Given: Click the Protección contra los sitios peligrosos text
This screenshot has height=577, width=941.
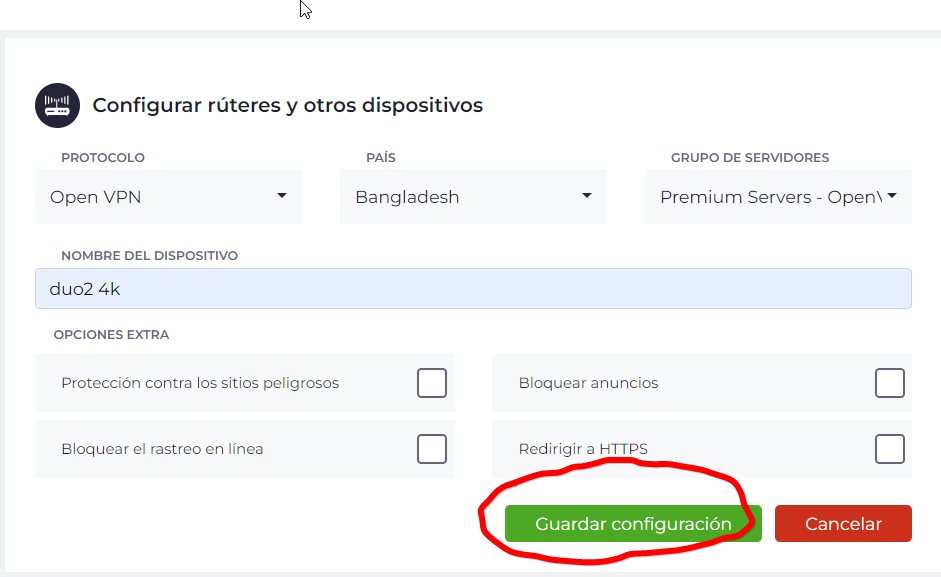Looking at the screenshot, I should pos(200,383).
